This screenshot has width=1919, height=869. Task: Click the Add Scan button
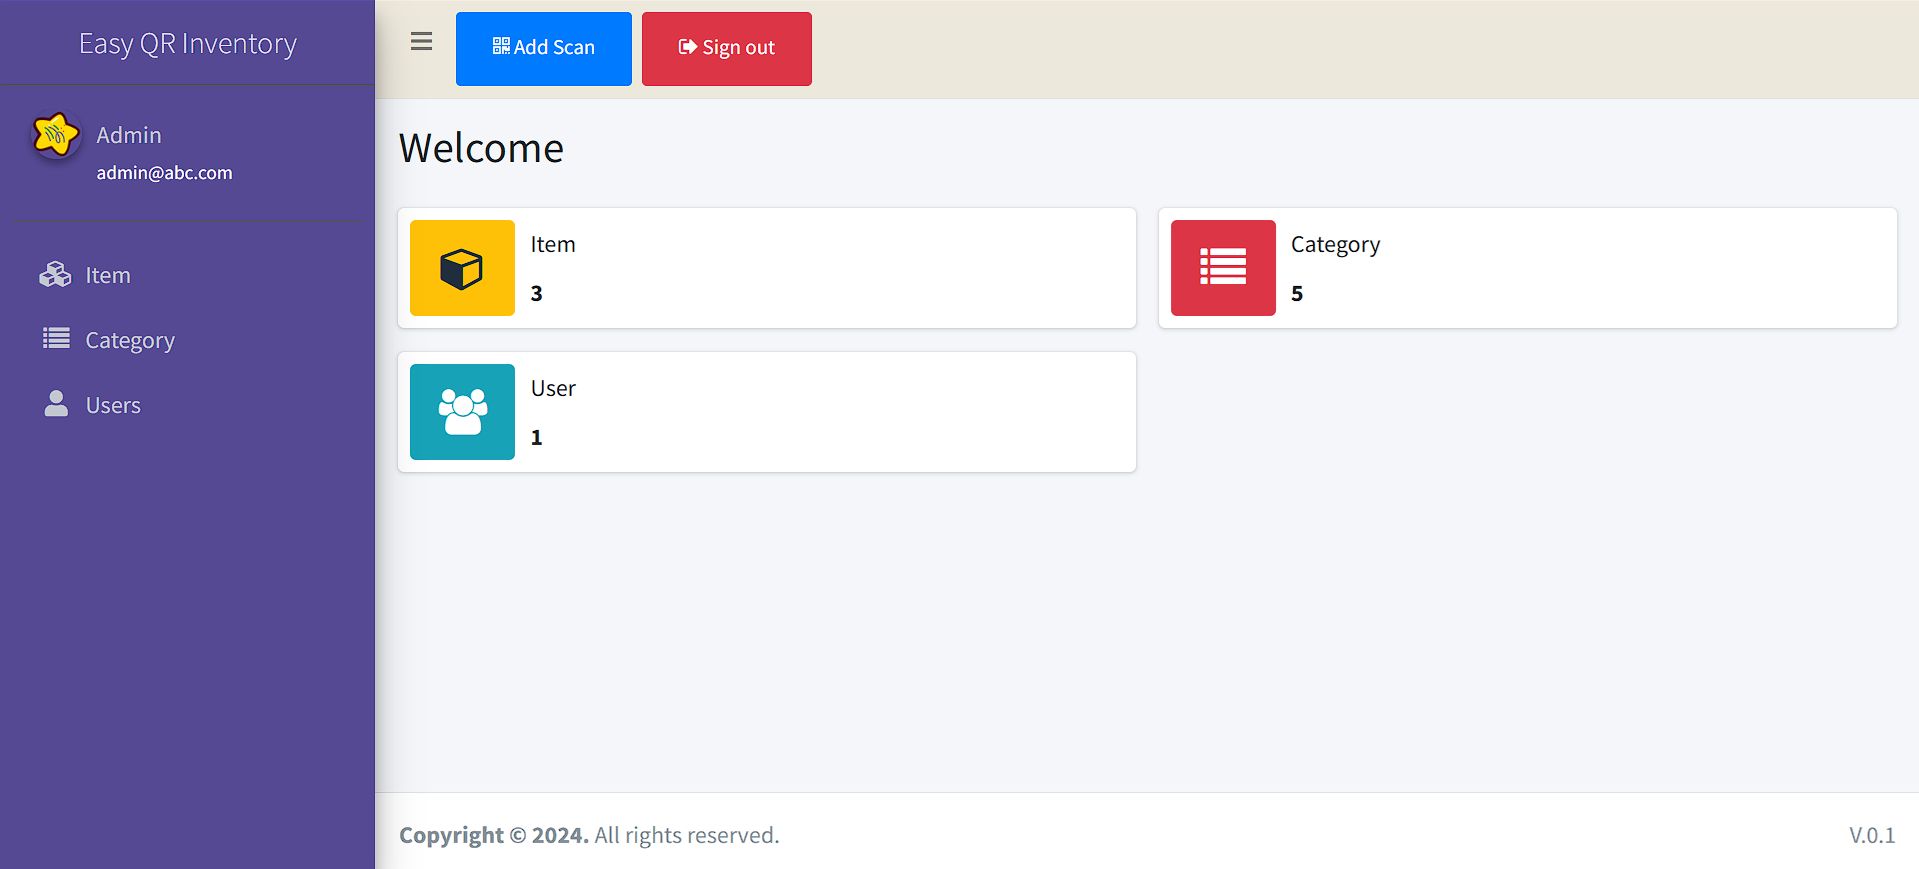click(543, 48)
